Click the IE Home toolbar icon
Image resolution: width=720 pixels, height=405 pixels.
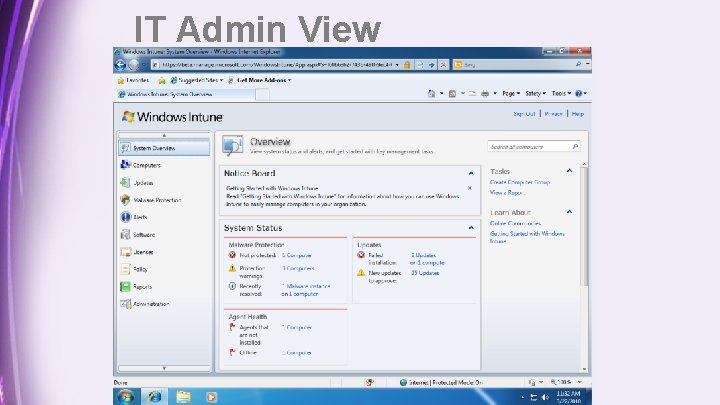point(431,94)
